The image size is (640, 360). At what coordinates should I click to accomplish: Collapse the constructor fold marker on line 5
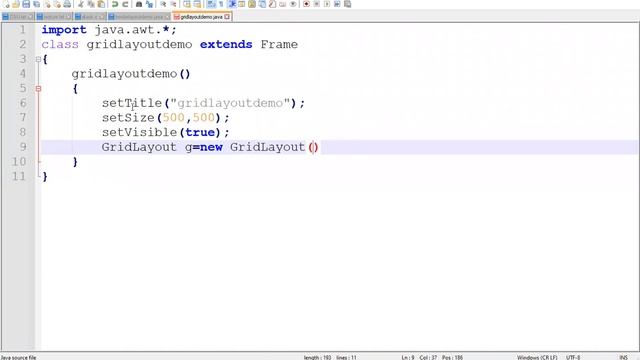point(38,89)
